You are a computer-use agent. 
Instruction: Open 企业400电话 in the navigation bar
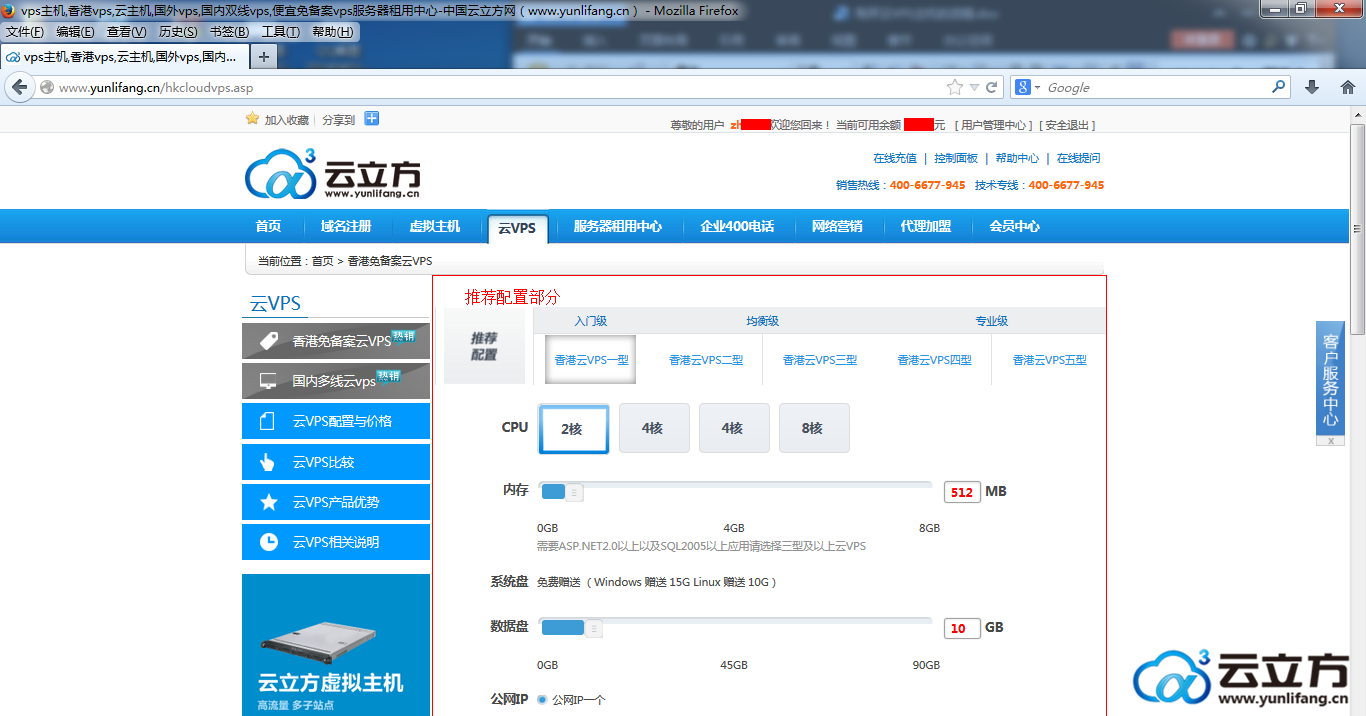coord(737,226)
